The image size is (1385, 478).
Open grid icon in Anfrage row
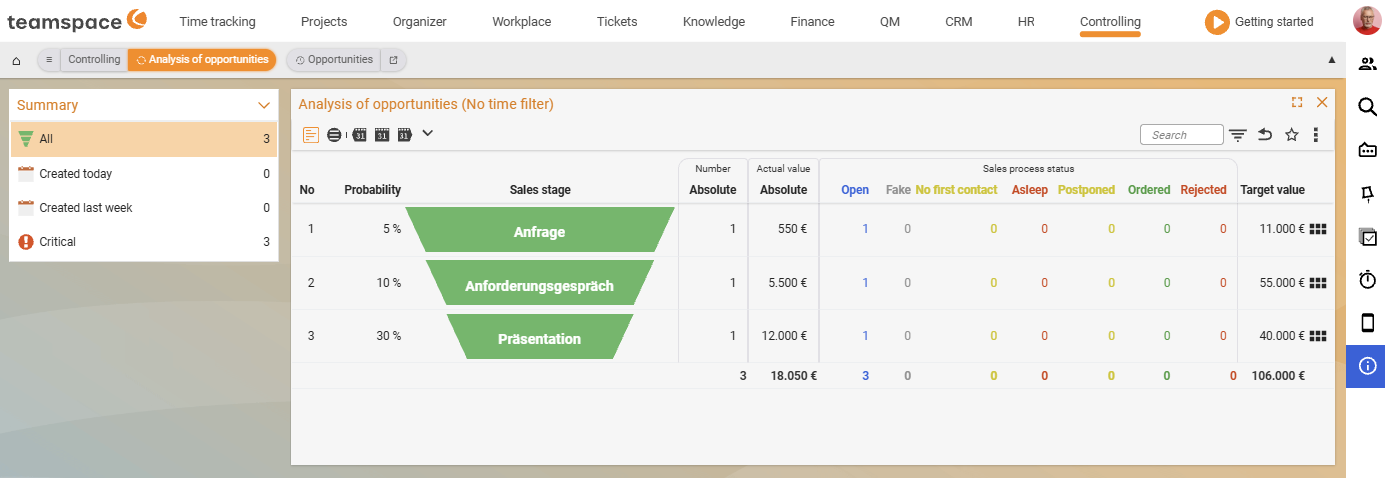pos(1318,229)
